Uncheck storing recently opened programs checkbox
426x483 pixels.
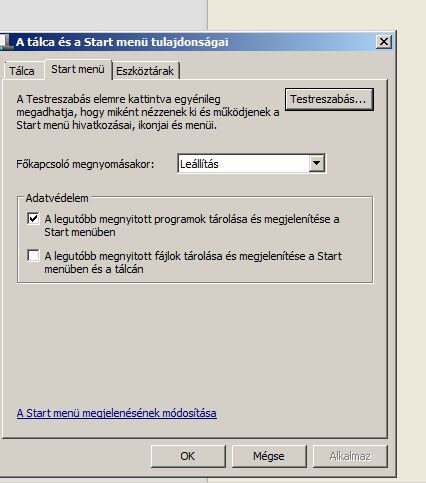pos(33,219)
